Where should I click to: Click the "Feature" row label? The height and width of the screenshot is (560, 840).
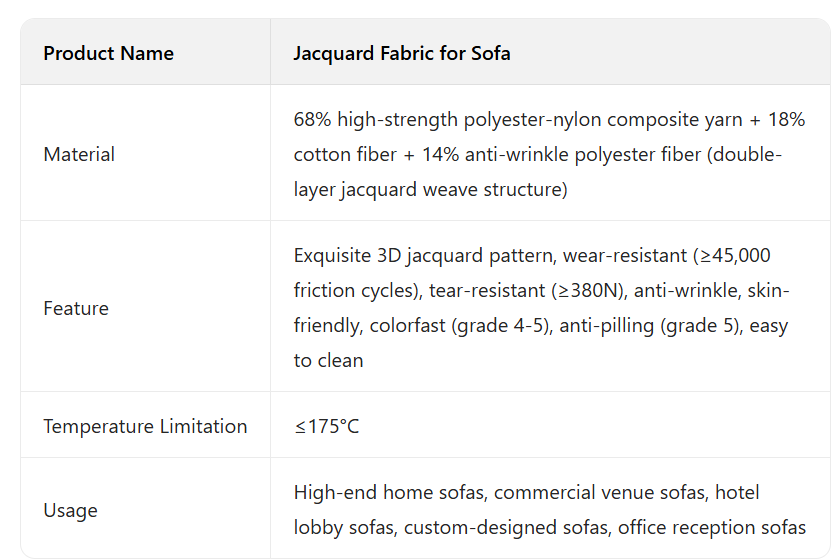(76, 308)
